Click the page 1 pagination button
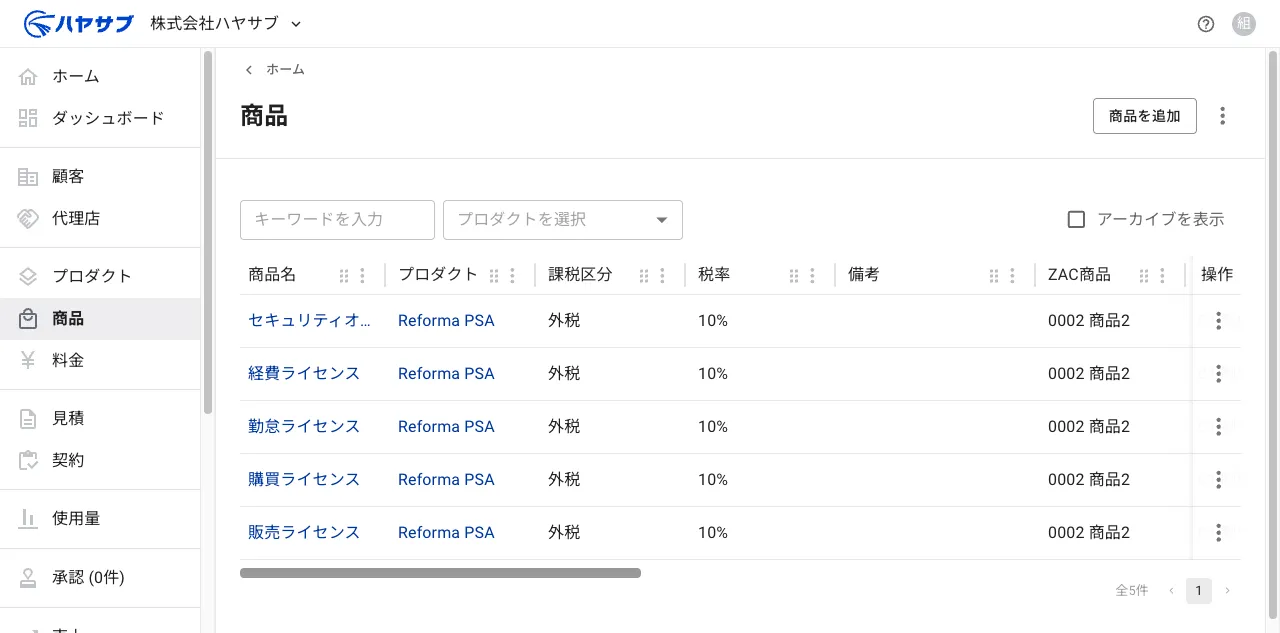This screenshot has height=633, width=1280. (x=1199, y=591)
